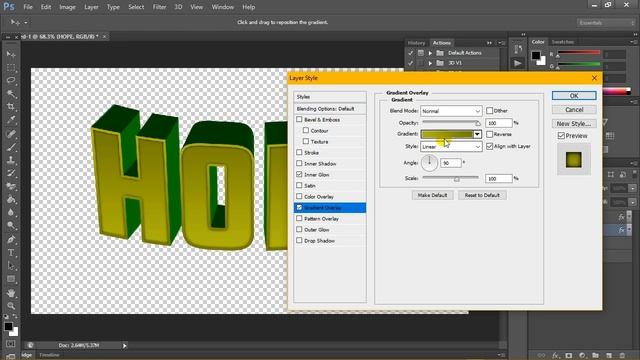640x360 pixels.
Task: Select the Move tool in toolbar
Action: coord(11,54)
